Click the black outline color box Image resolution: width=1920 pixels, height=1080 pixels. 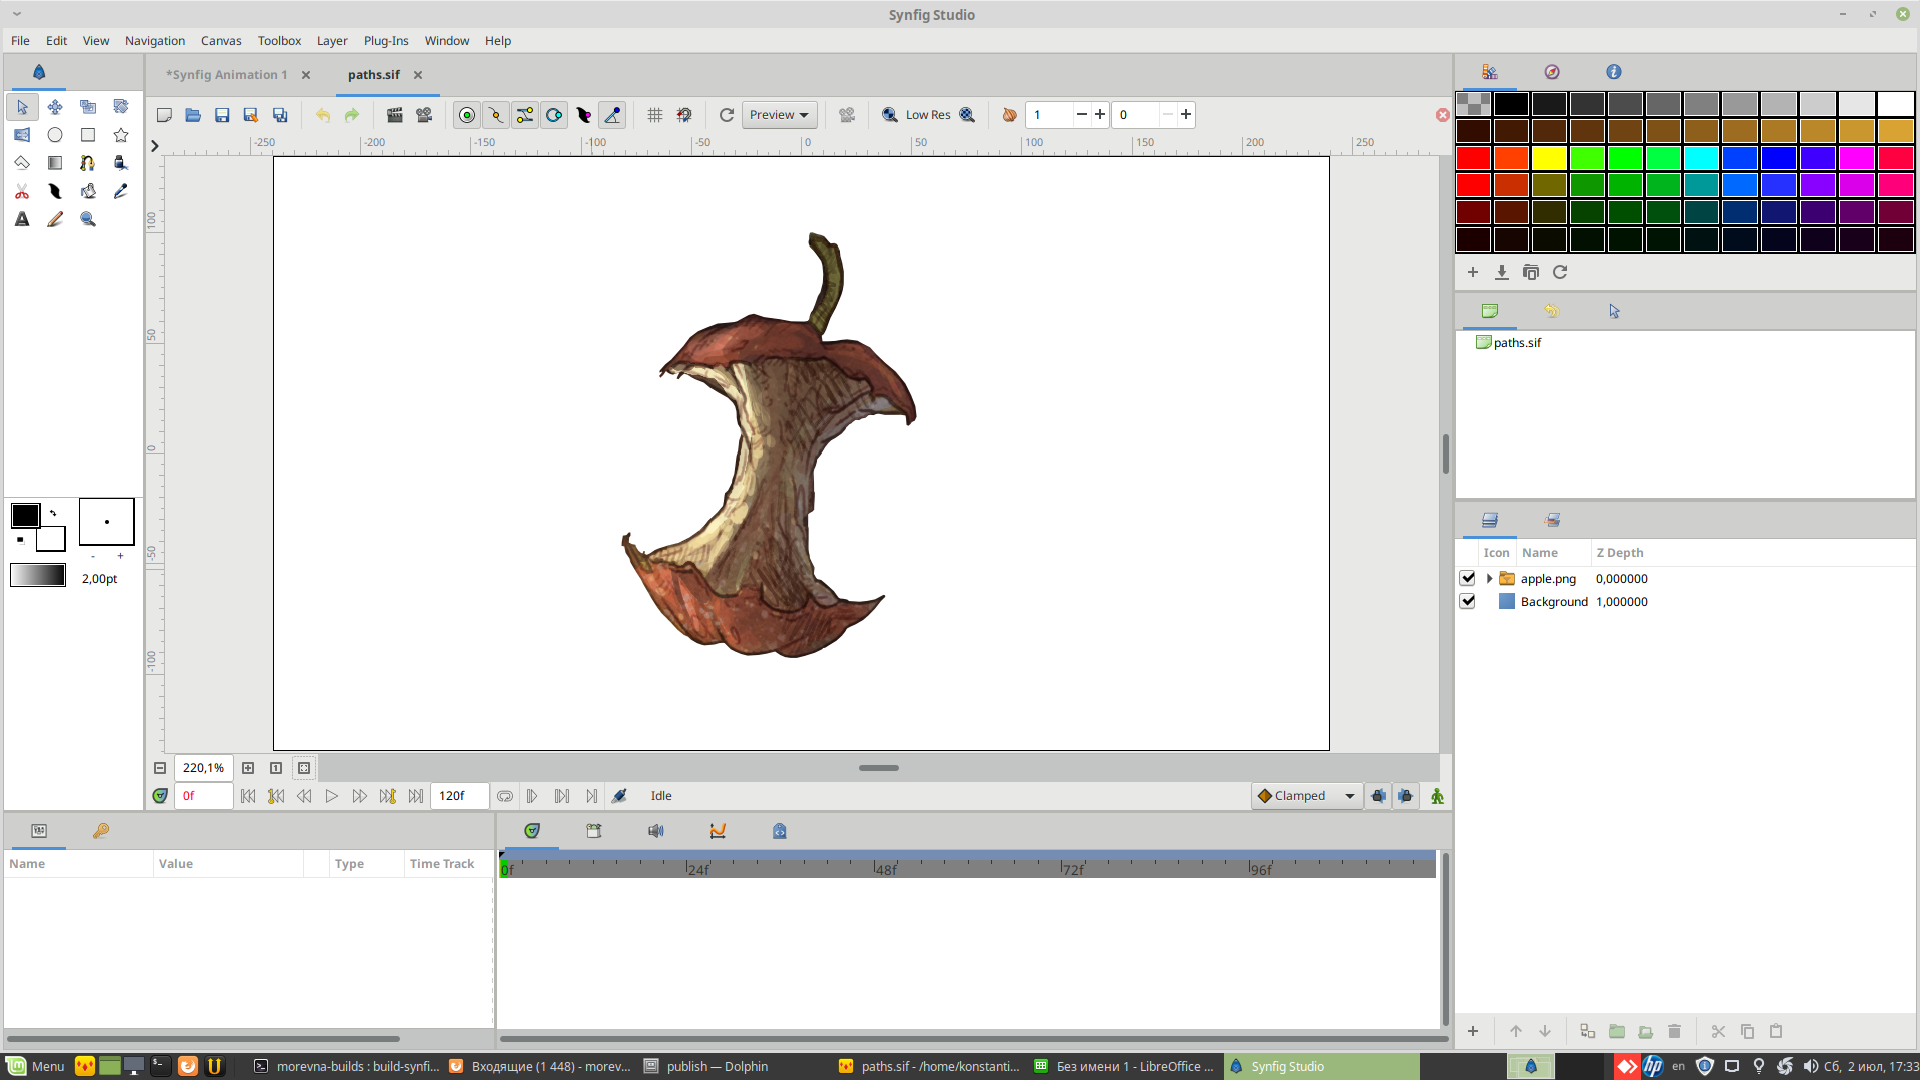tap(26, 515)
